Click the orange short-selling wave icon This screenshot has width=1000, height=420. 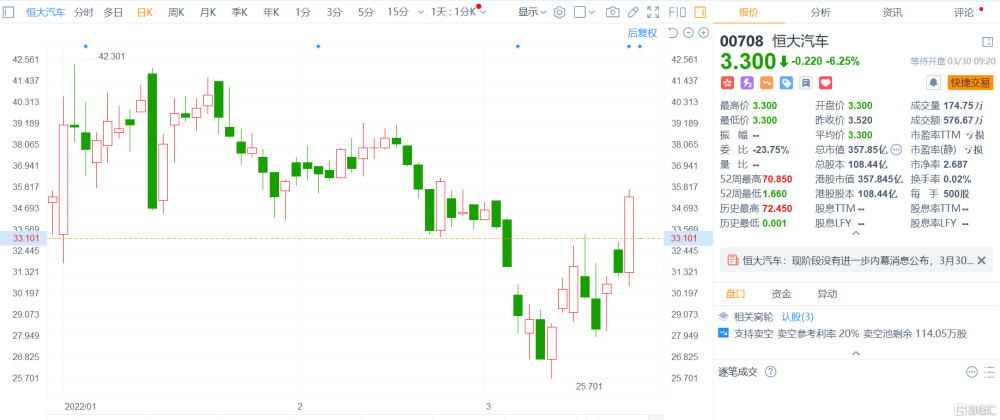pyautogui.click(x=767, y=82)
